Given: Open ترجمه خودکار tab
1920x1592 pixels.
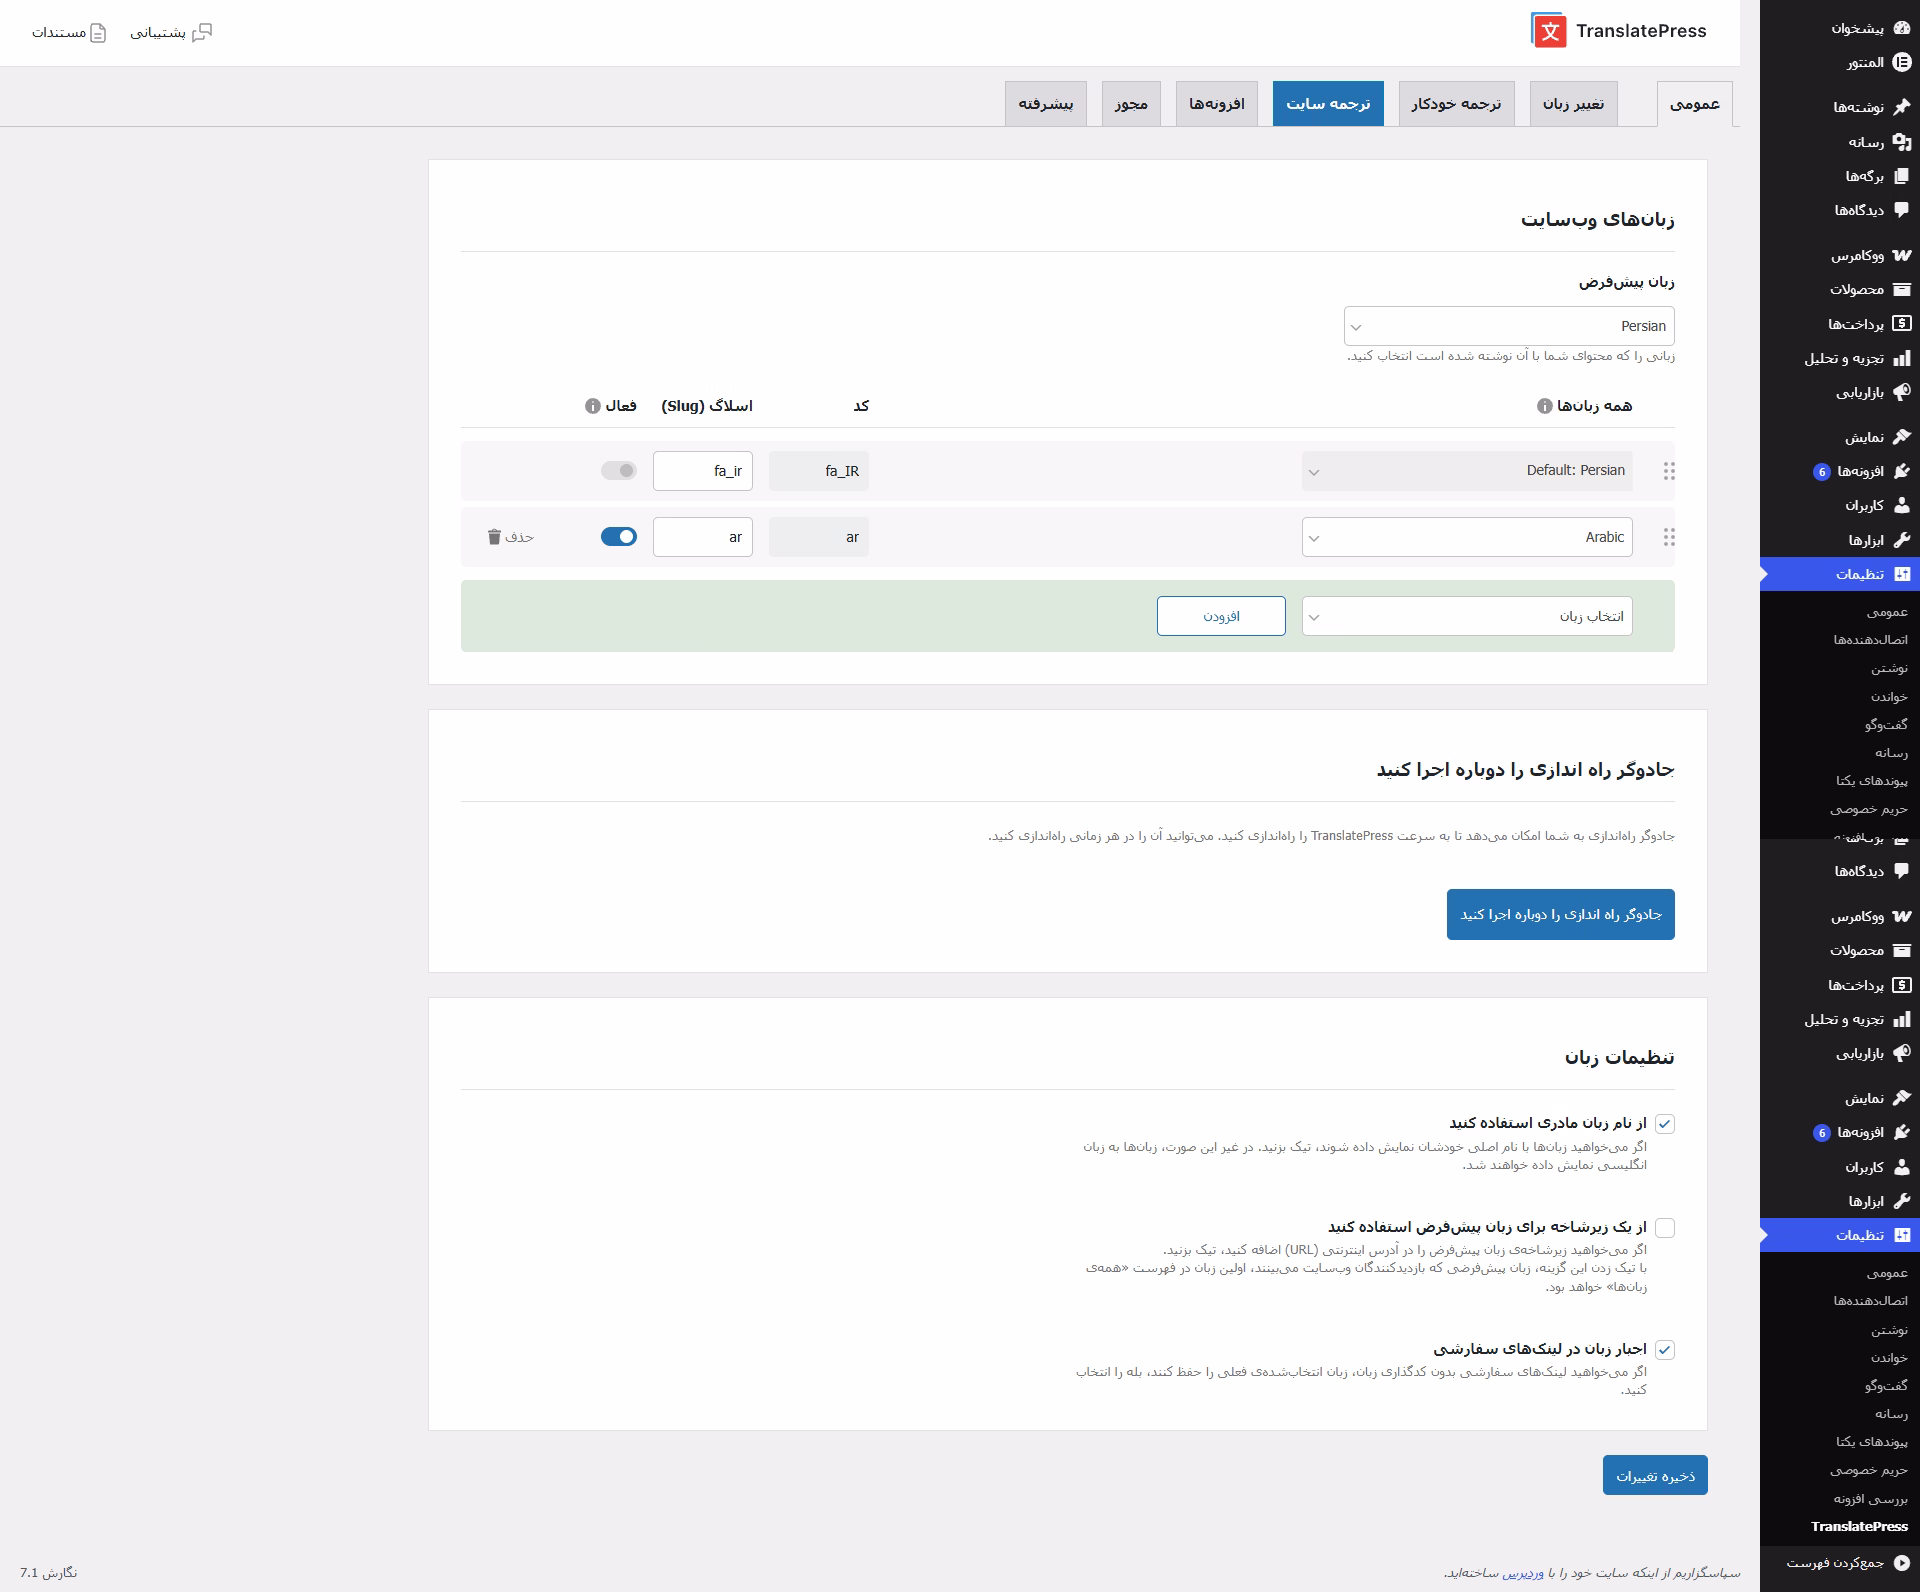Looking at the screenshot, I should coord(1456,104).
